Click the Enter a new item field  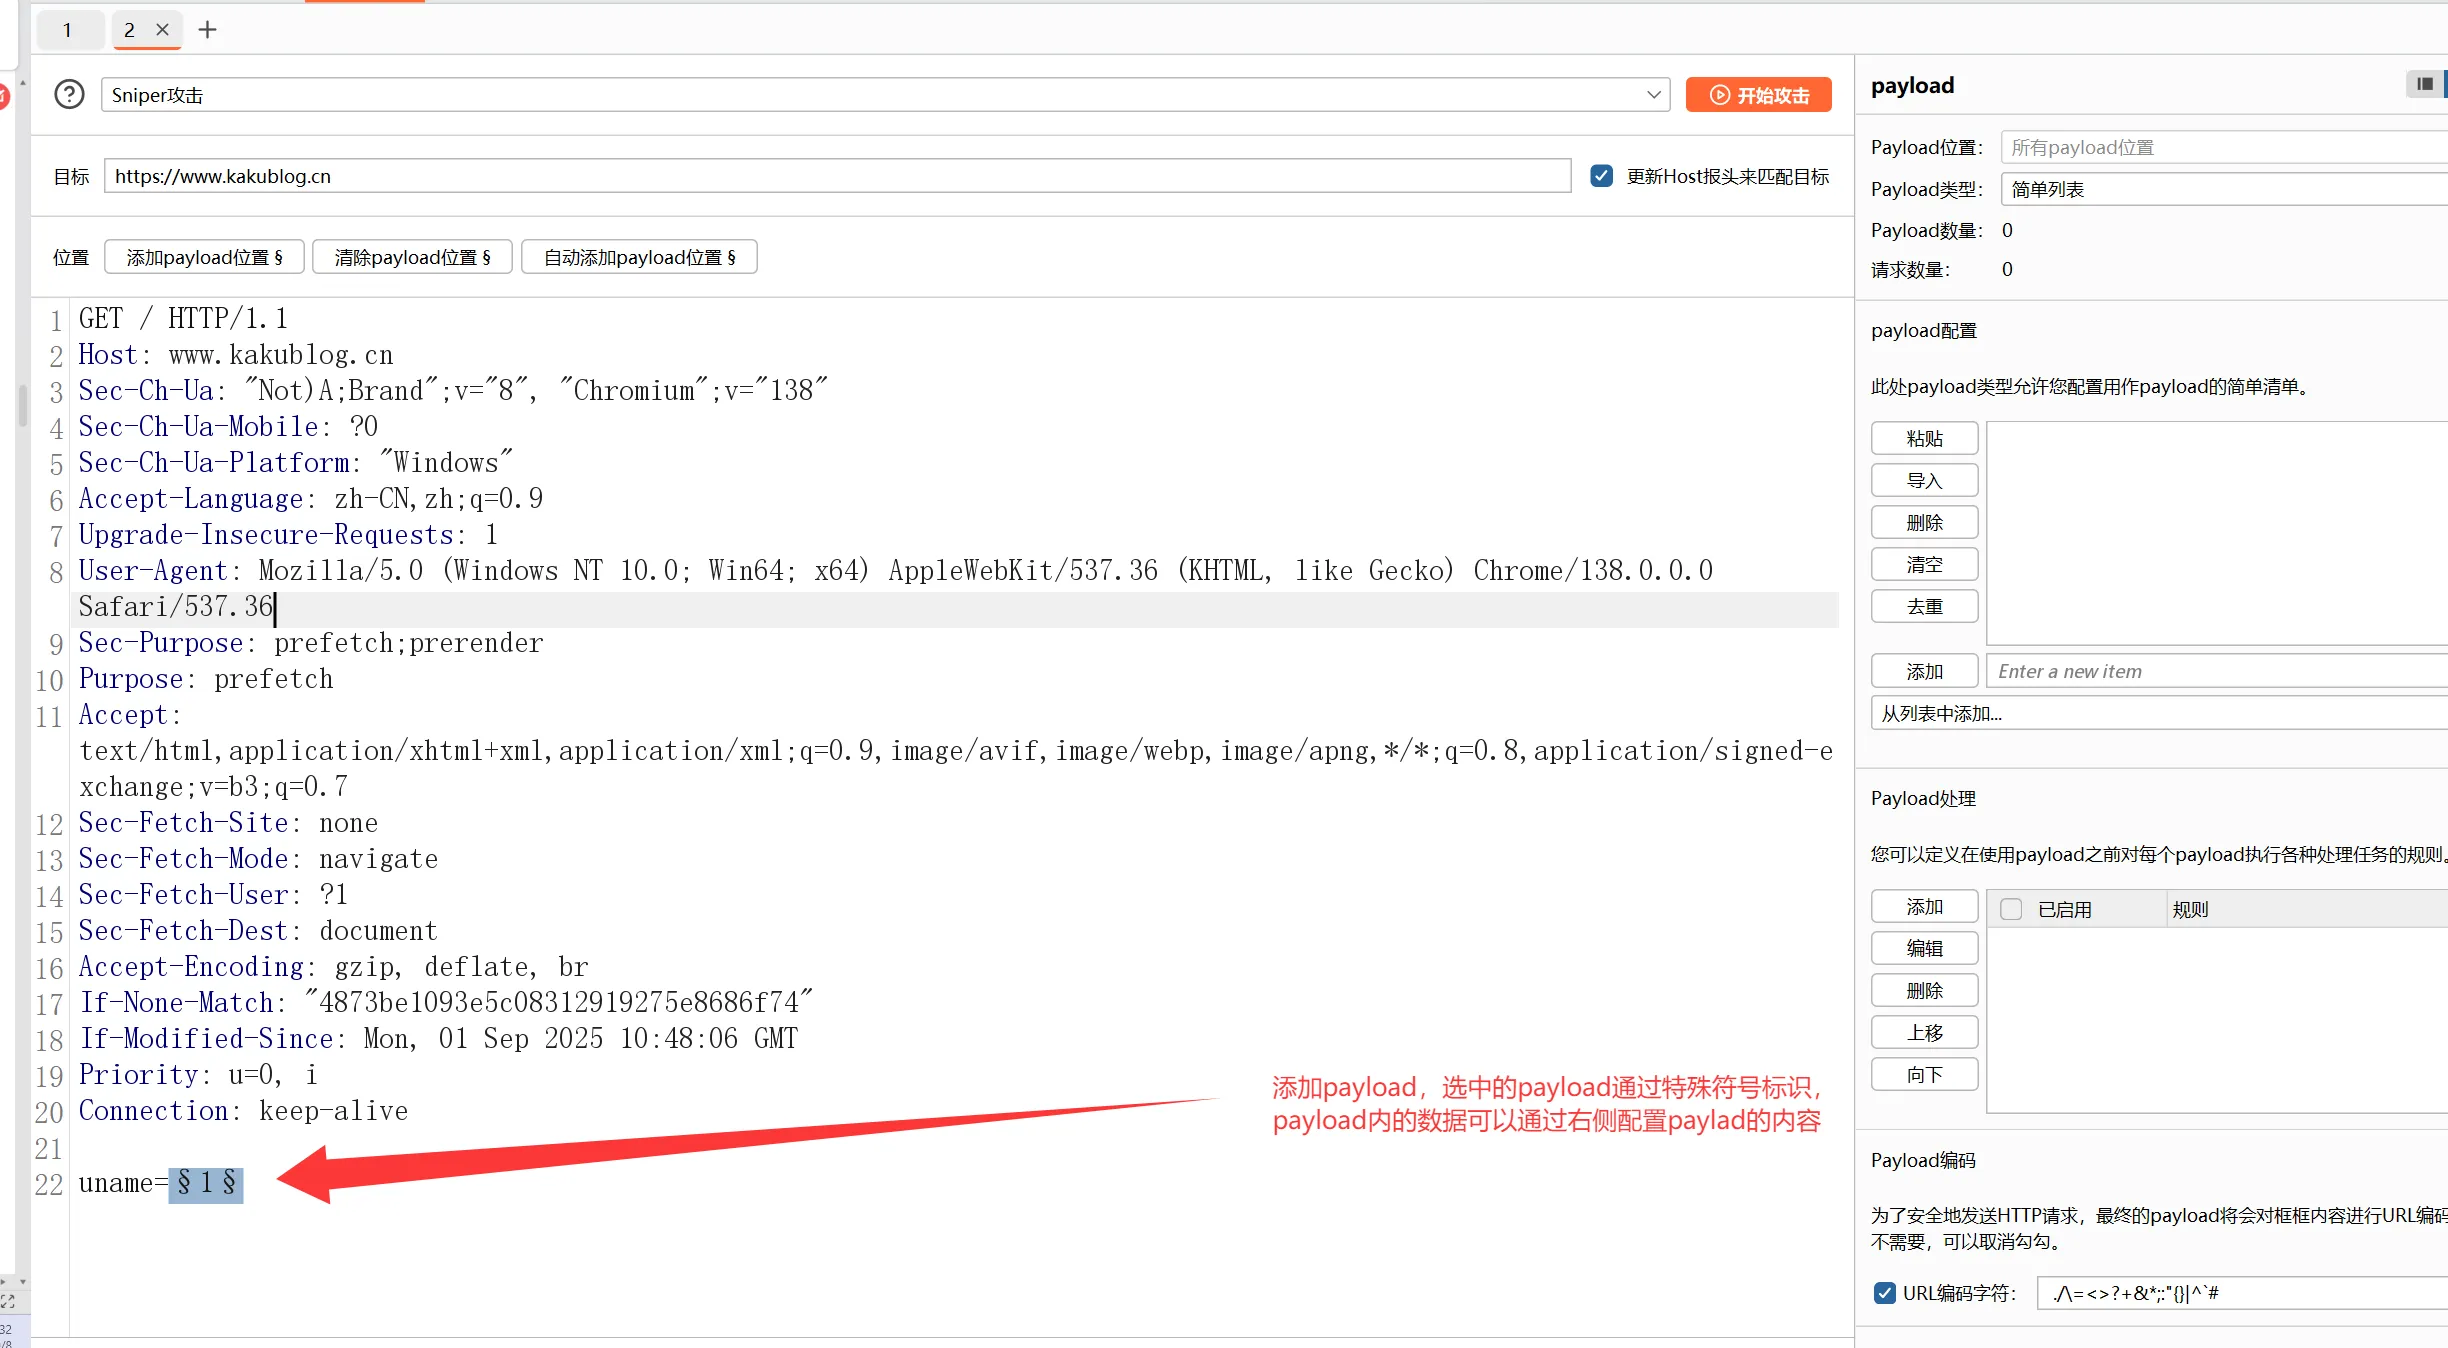[2215, 671]
